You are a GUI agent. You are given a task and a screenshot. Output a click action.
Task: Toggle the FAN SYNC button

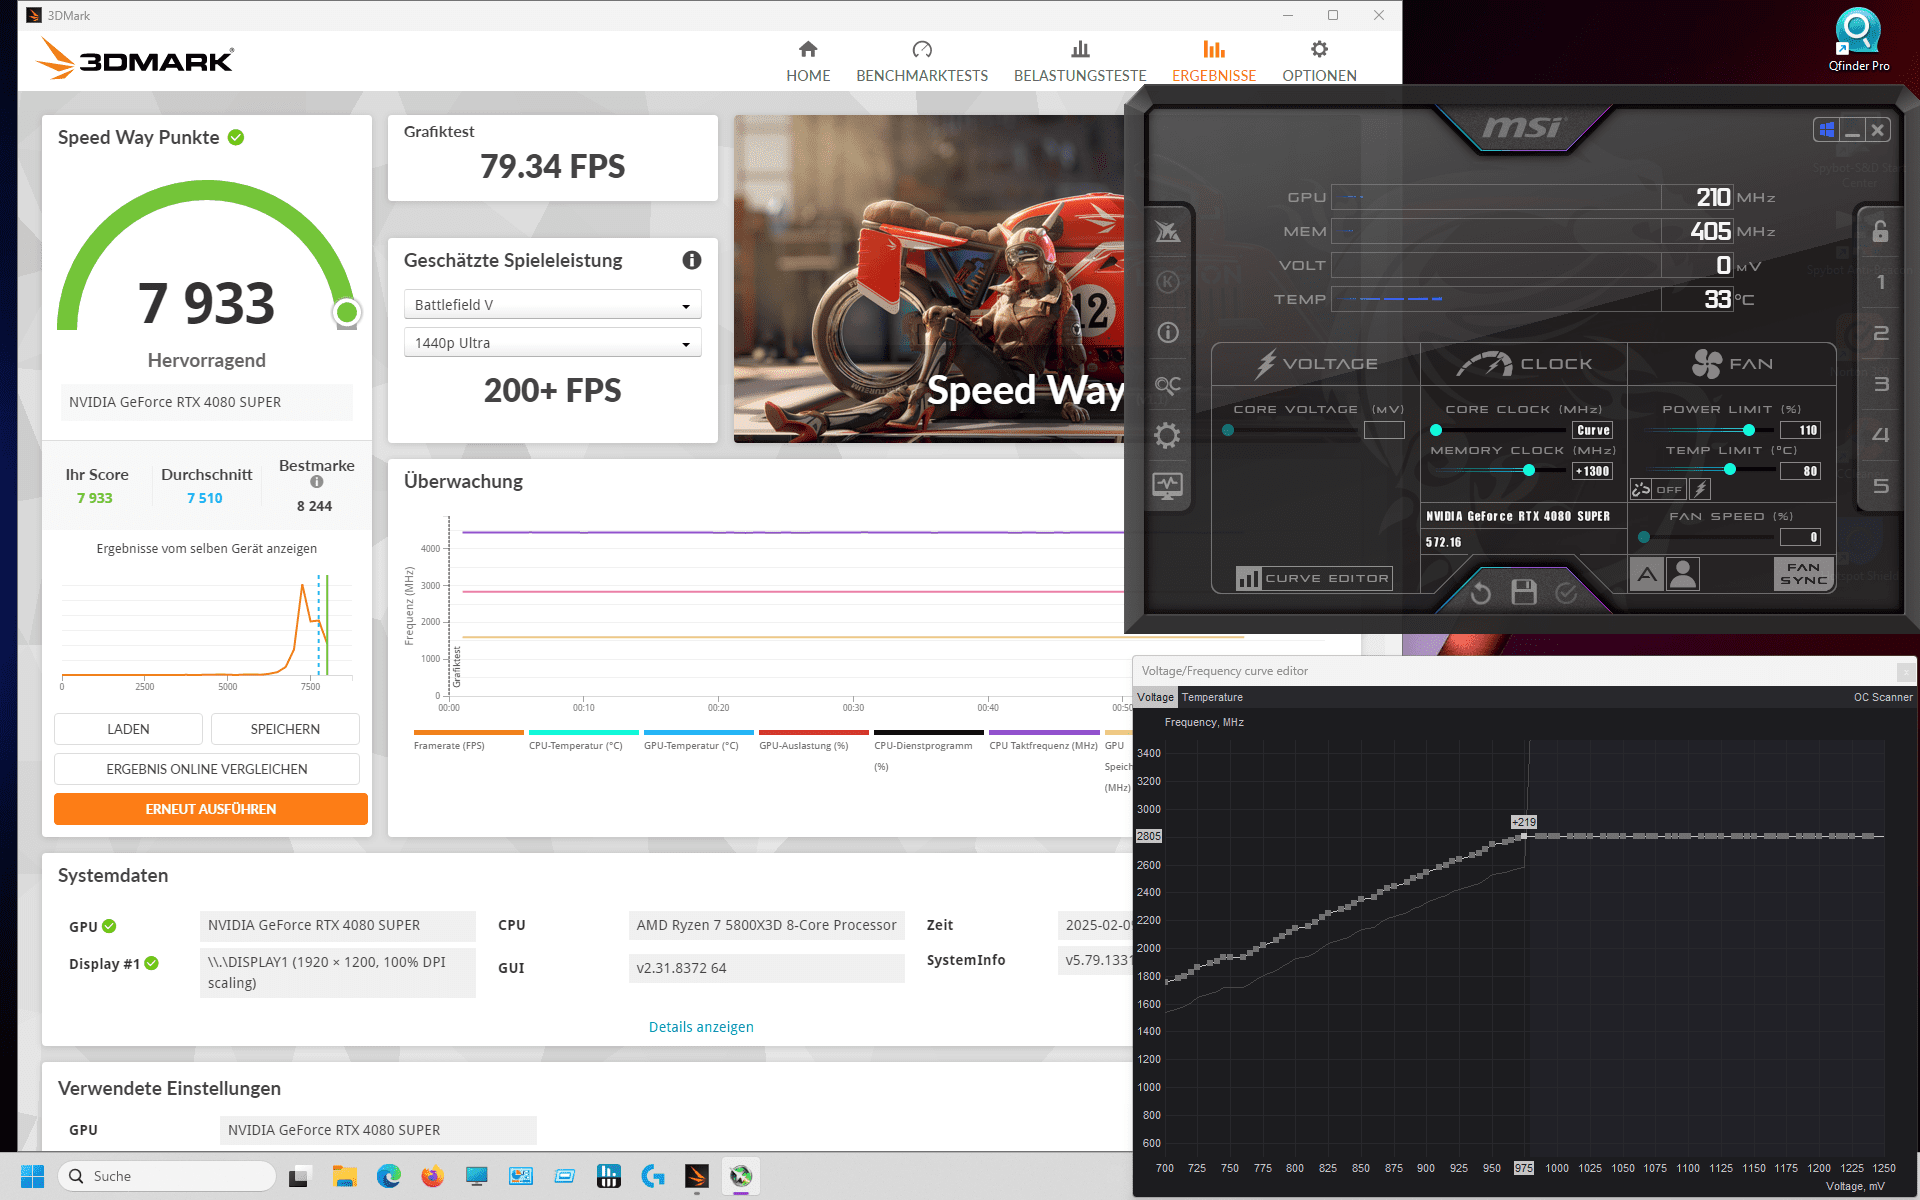1803,574
